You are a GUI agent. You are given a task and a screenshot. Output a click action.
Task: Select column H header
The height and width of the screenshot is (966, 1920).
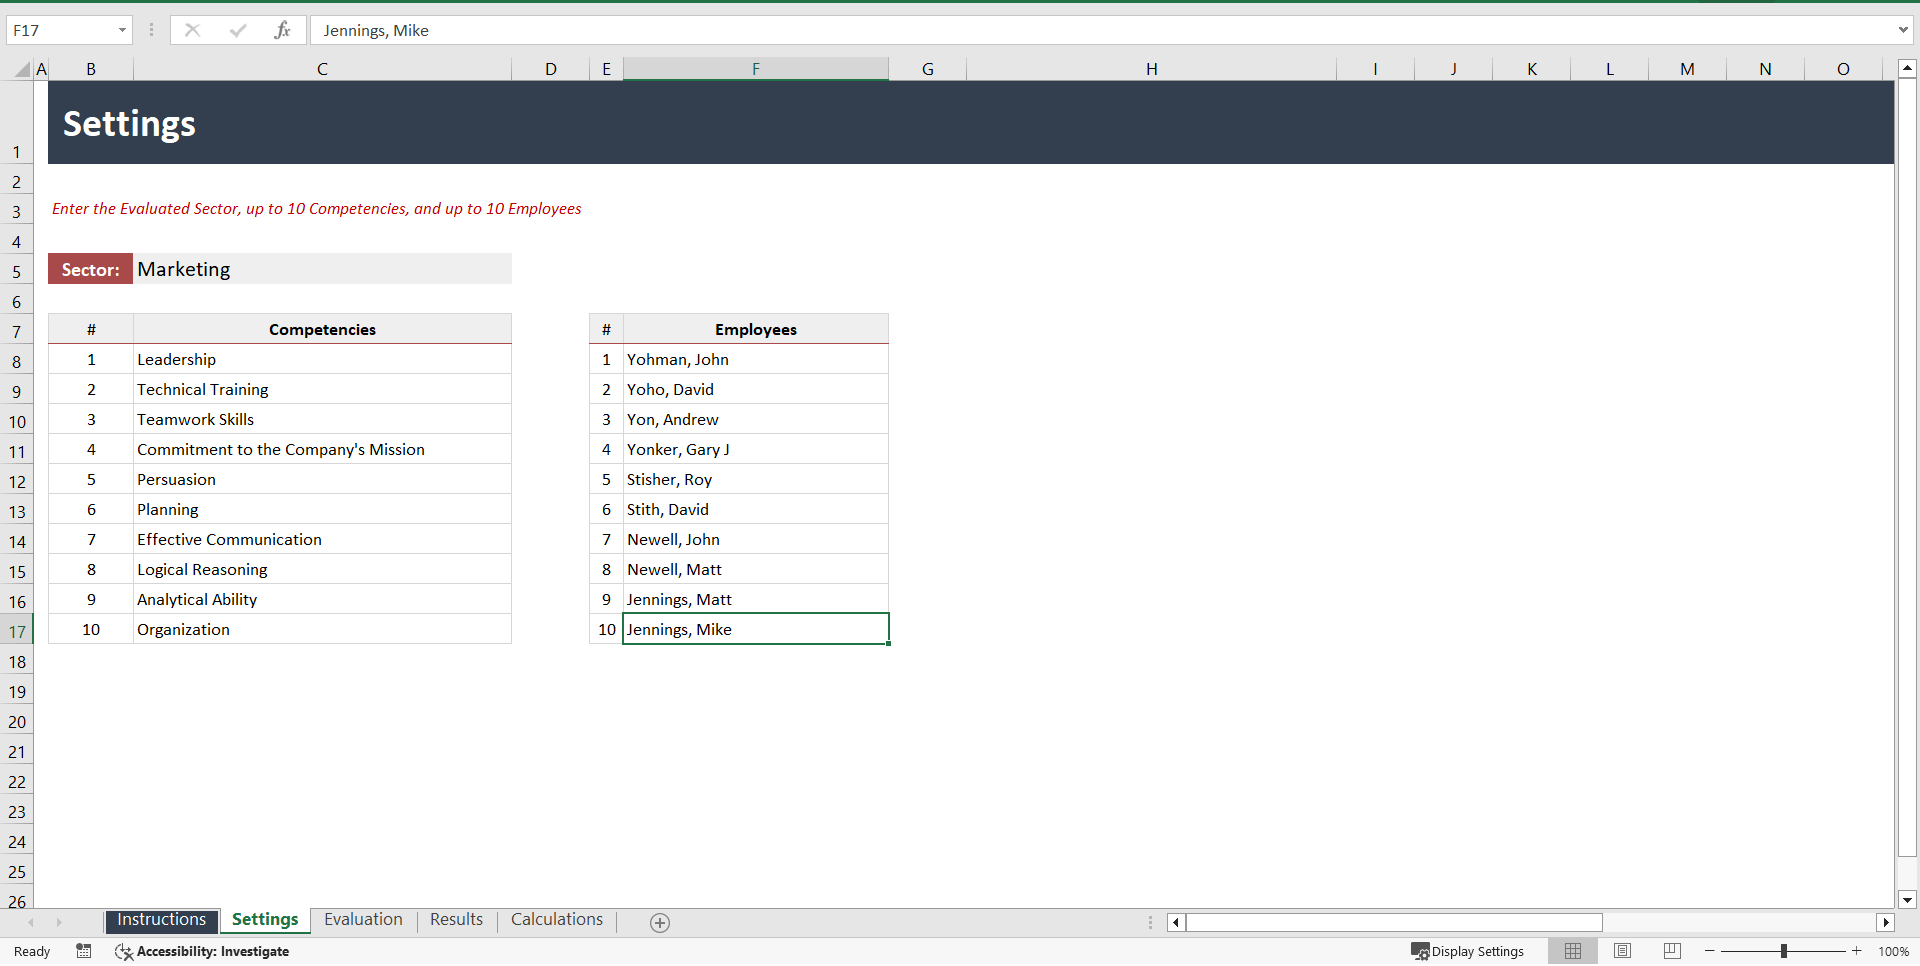1151,69
